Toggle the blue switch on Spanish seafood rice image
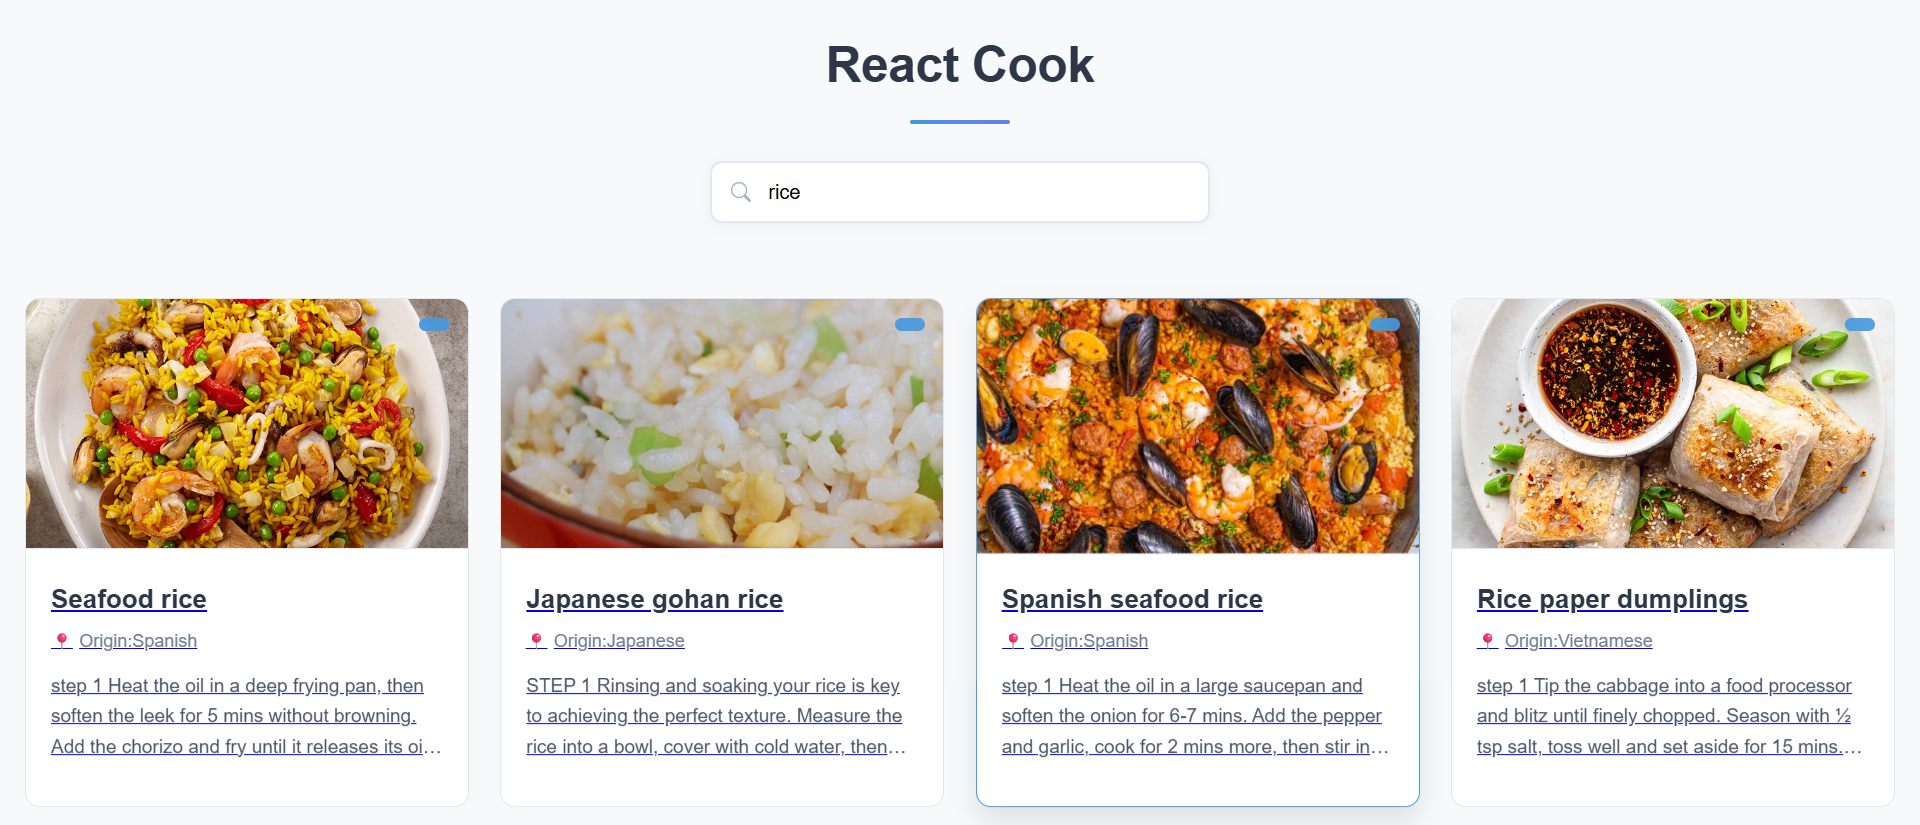Viewport: 1920px width, 825px height. click(1386, 324)
